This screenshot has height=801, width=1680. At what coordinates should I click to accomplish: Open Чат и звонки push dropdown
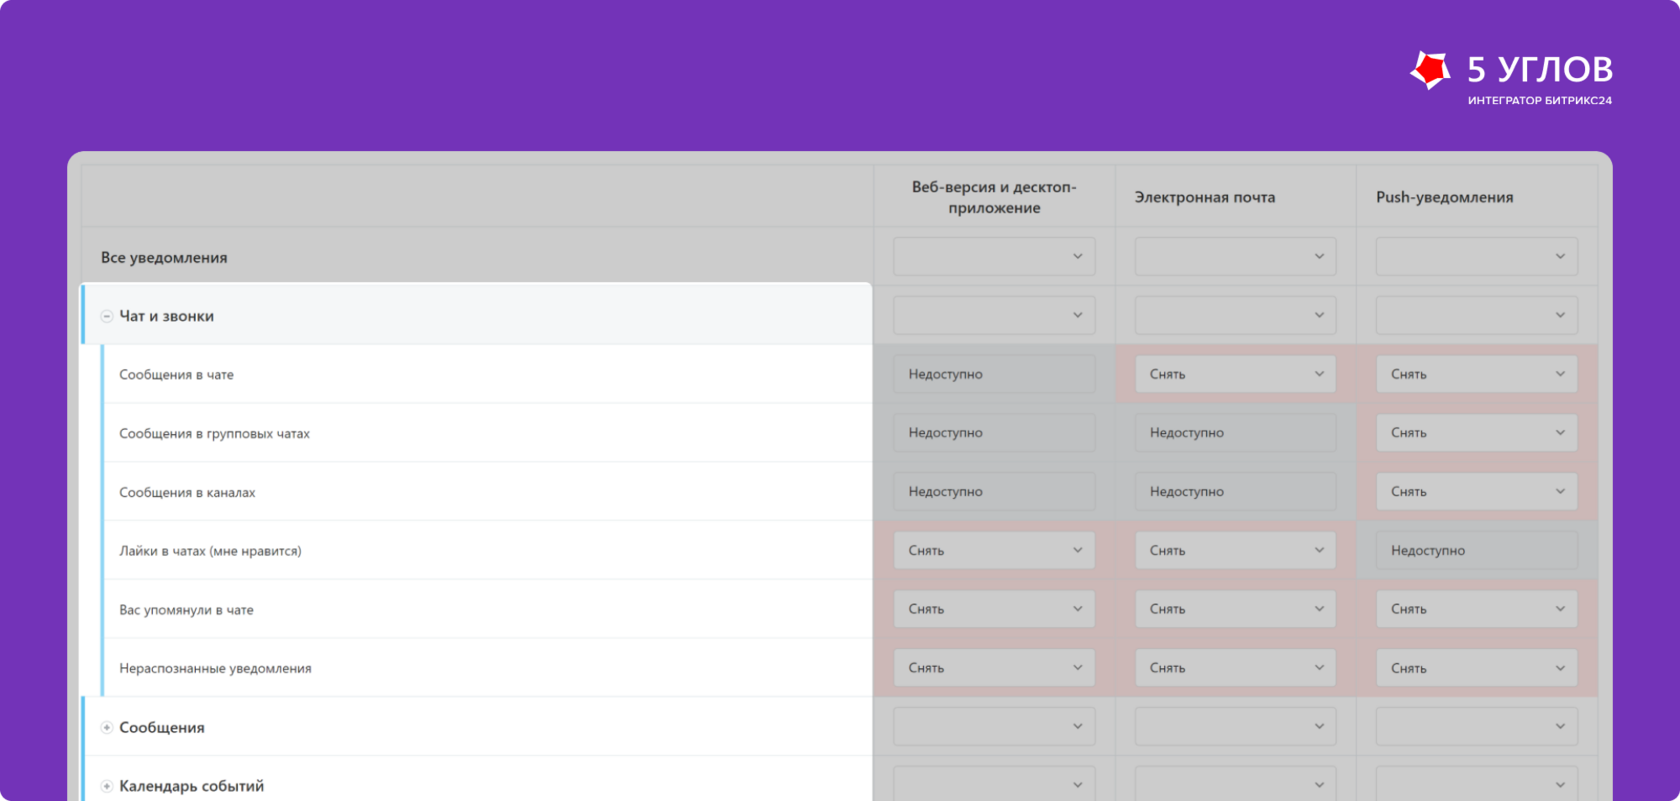(x=1477, y=315)
